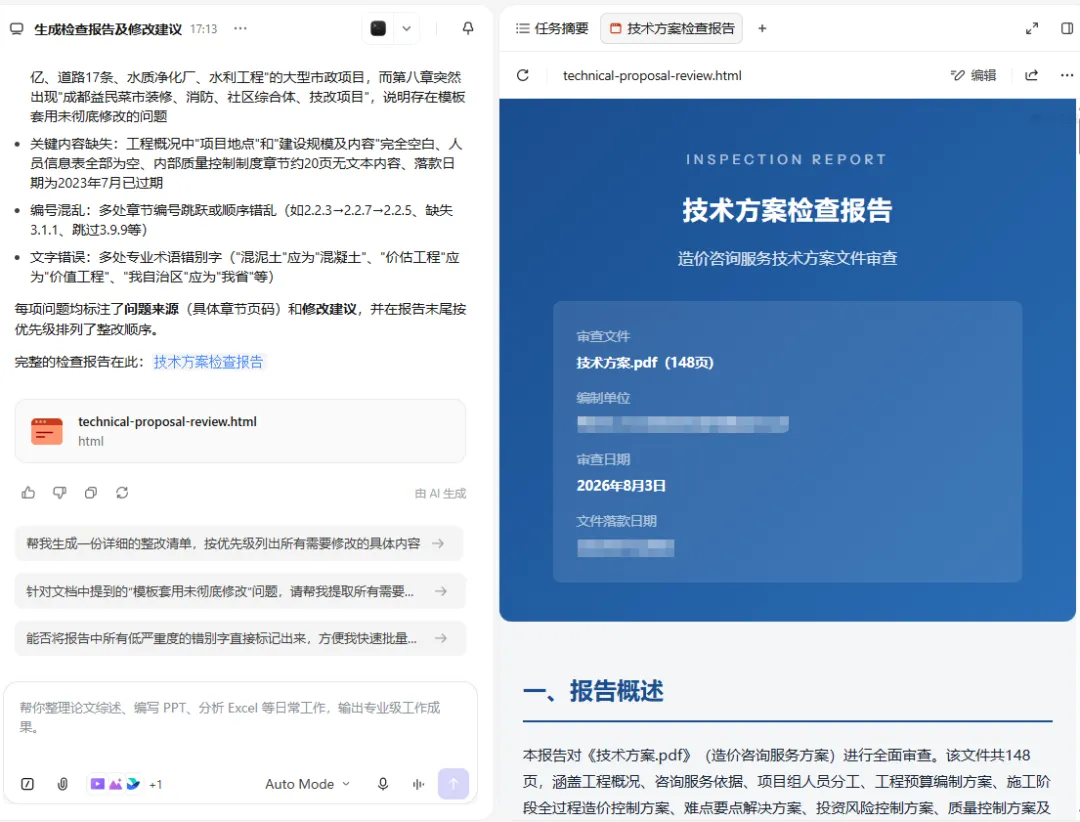Viewport: 1080px width, 822px height.
Task: Choose suggestion about 低严重度的错别字
Action: tap(240, 638)
